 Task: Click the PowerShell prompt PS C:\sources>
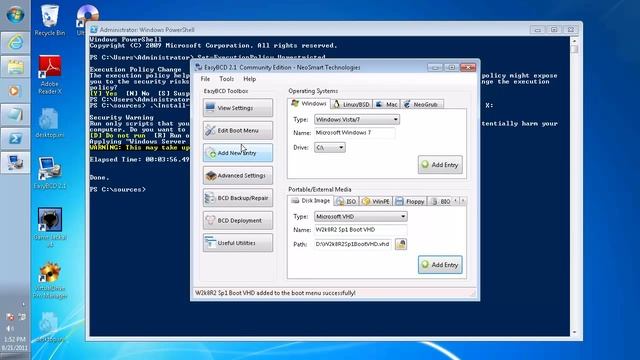(x=118, y=189)
